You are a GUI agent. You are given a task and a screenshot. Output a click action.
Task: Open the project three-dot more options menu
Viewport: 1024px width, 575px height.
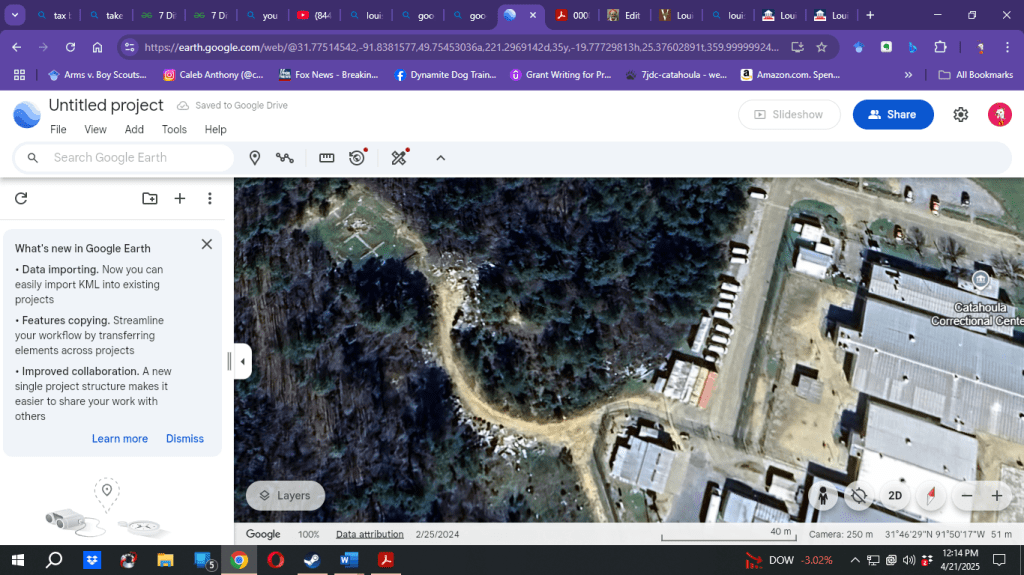(210, 199)
